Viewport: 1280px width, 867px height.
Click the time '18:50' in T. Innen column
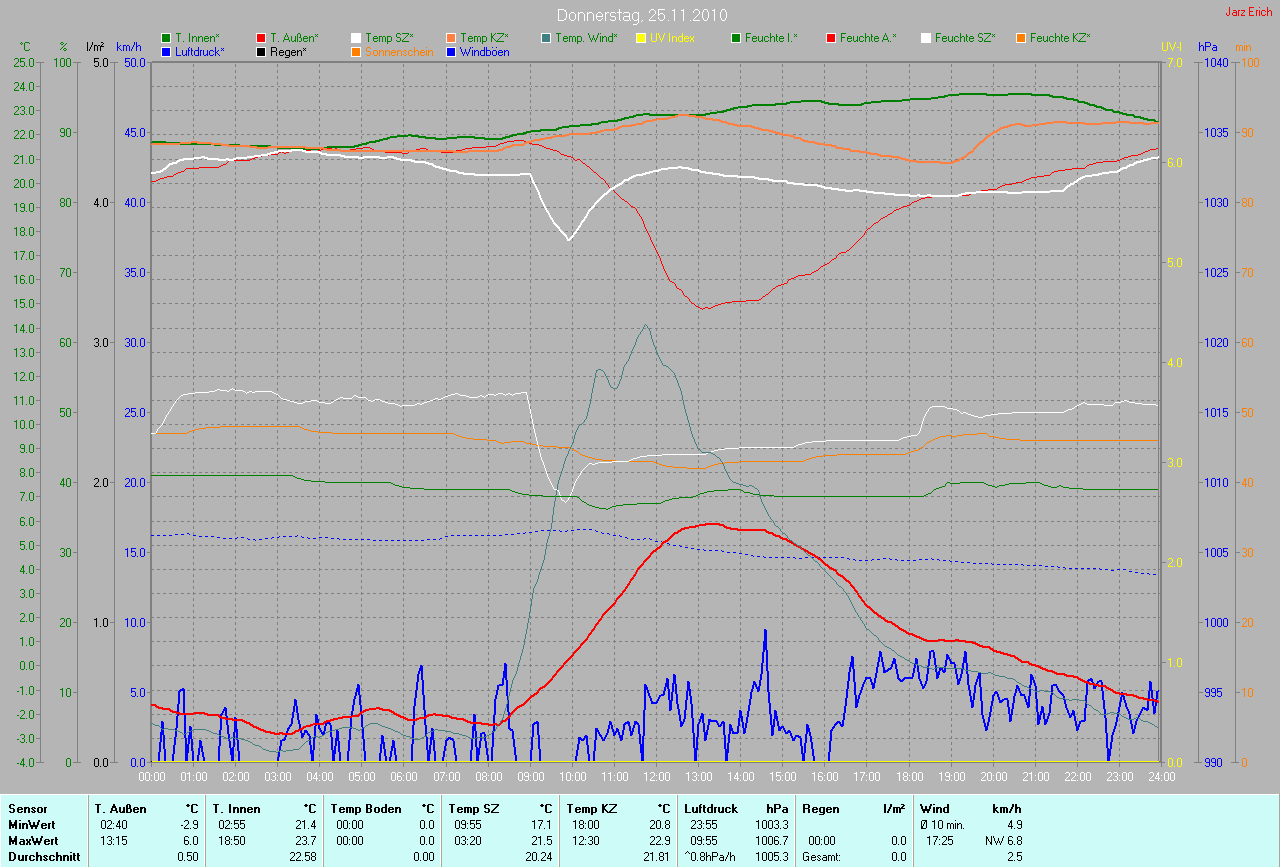[x=230, y=841]
